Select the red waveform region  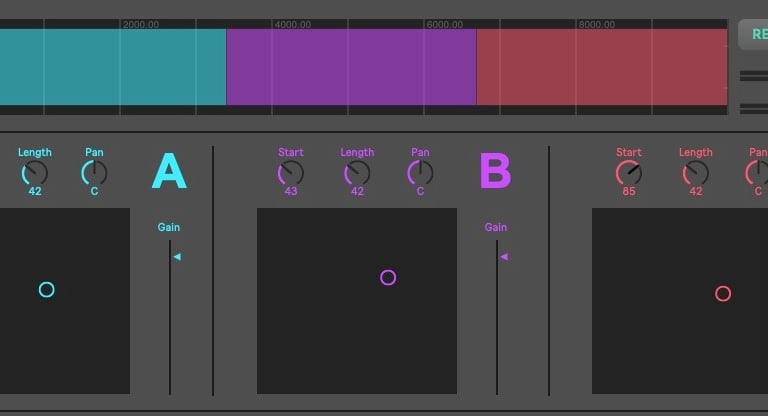pos(600,67)
